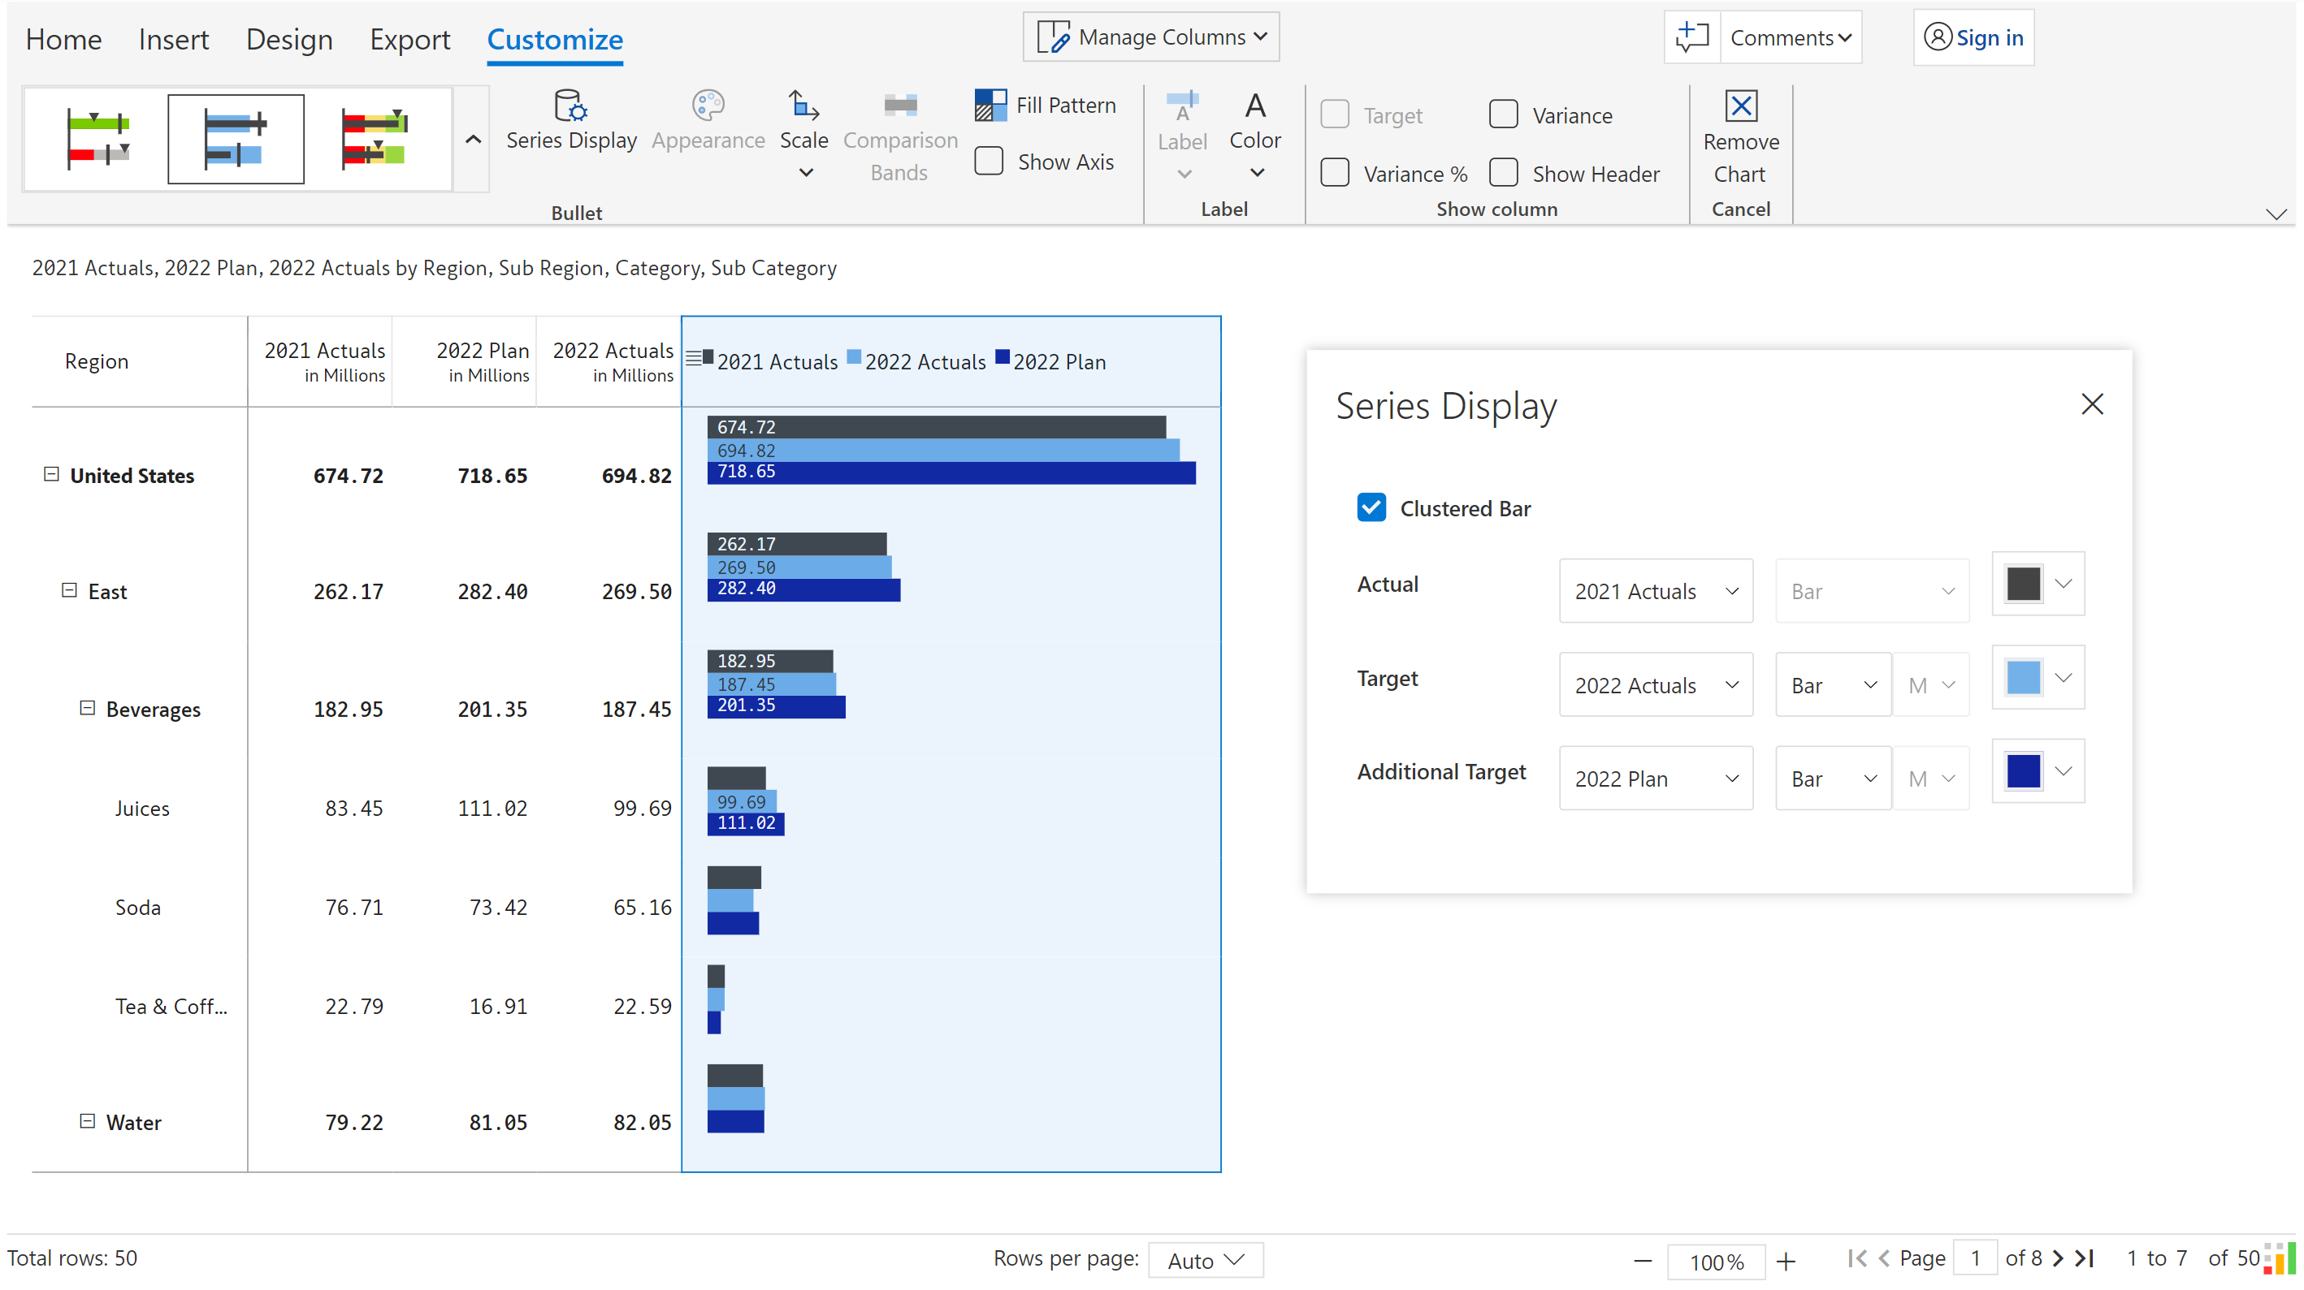Open the Manage Columns dropdown
2304x1290 pixels.
coord(1151,38)
